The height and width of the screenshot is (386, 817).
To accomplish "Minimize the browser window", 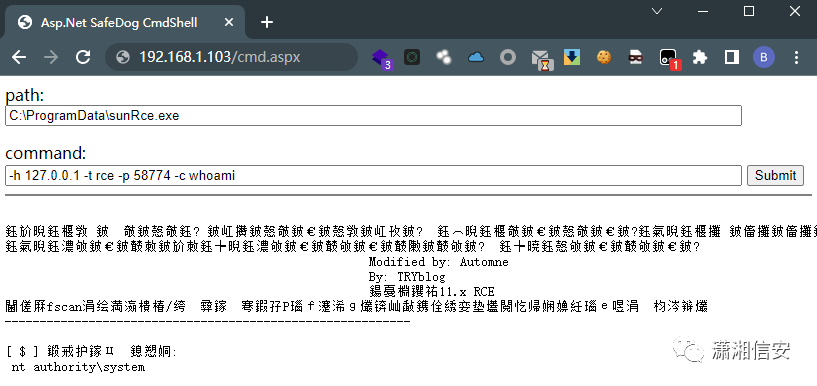I will point(702,11).
